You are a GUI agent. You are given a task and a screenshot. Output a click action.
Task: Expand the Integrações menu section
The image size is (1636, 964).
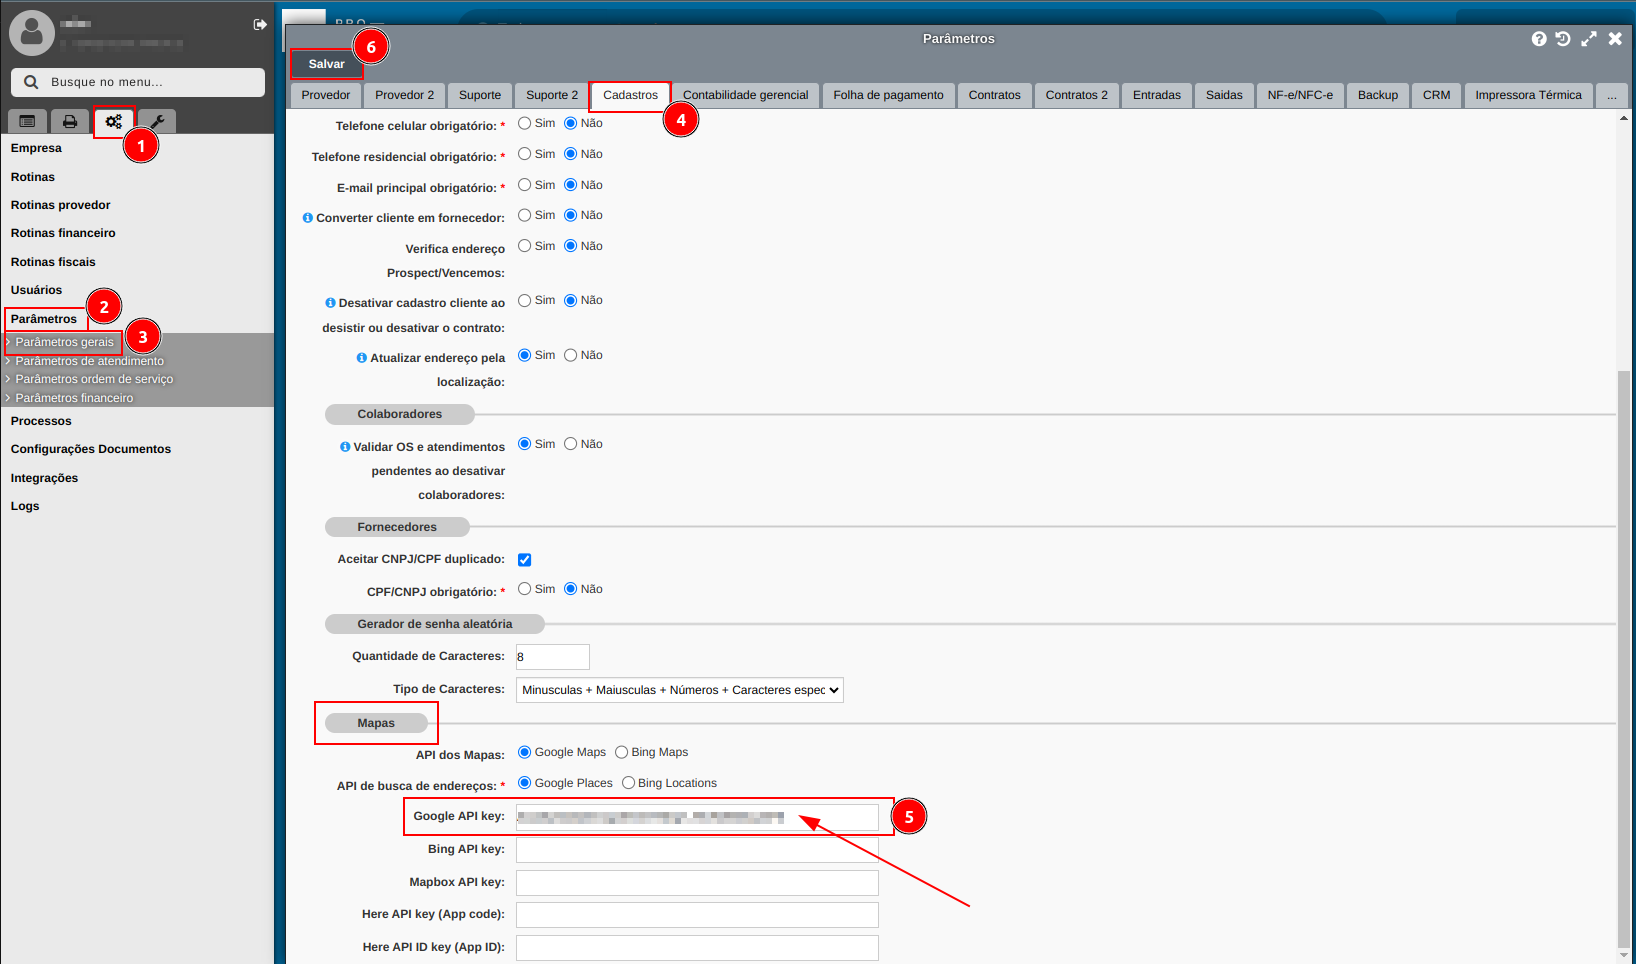44,478
